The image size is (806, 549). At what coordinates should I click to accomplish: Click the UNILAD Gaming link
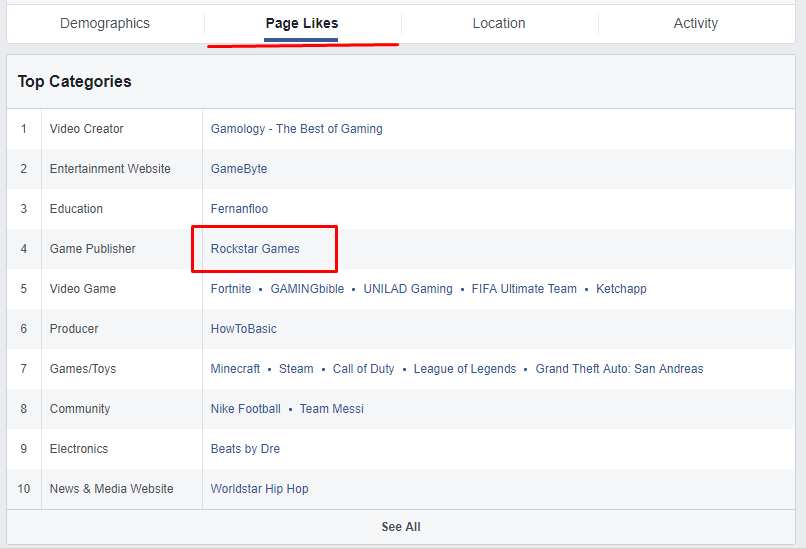pos(408,289)
